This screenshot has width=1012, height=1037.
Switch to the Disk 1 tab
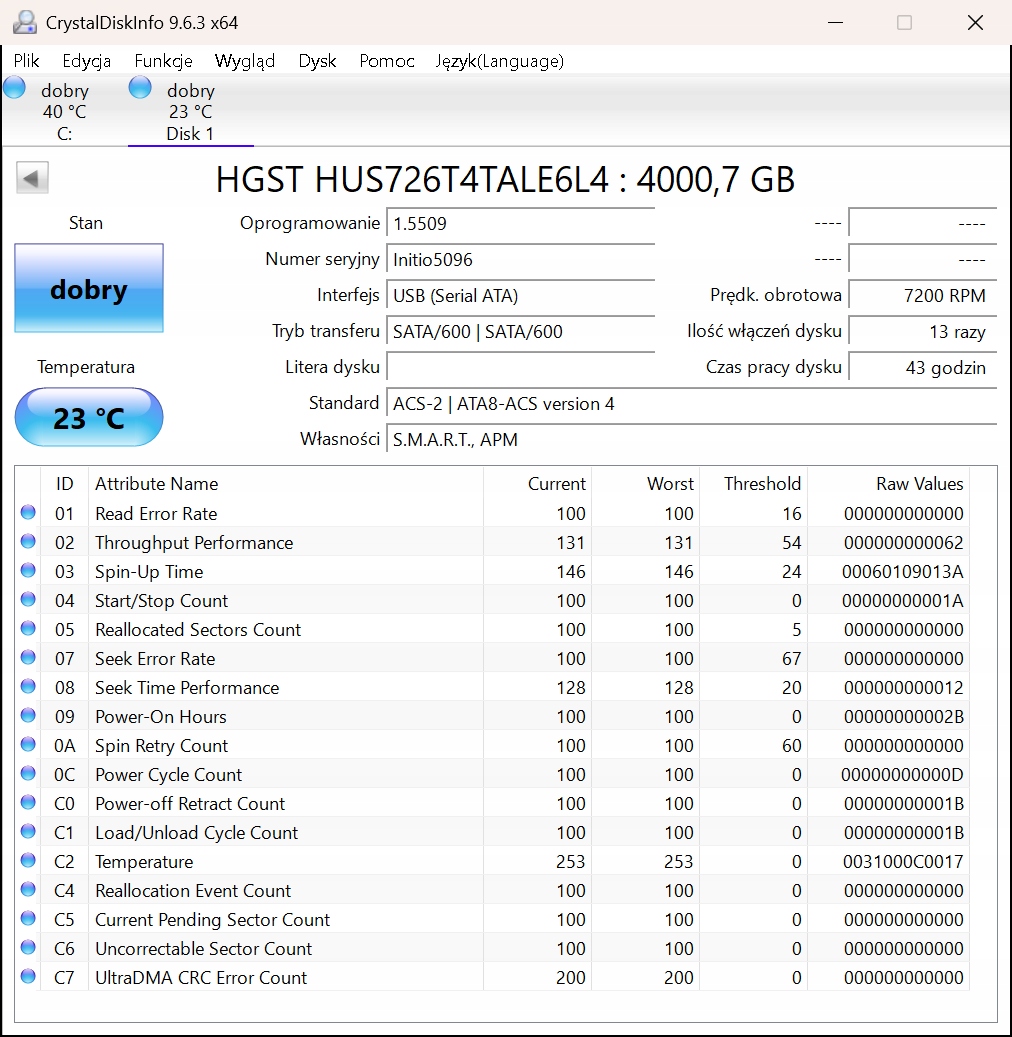[190, 112]
